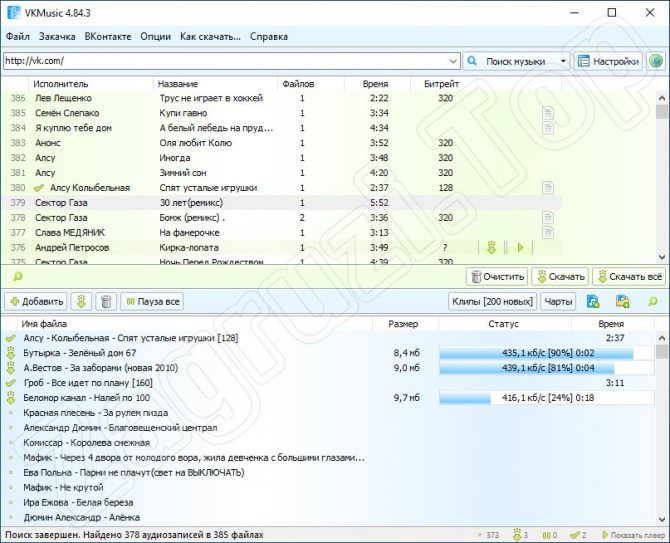This screenshot has width=670, height=543.
Task: Click the progress bar of Бутырка - Зелёный дом 67
Action: [547, 353]
